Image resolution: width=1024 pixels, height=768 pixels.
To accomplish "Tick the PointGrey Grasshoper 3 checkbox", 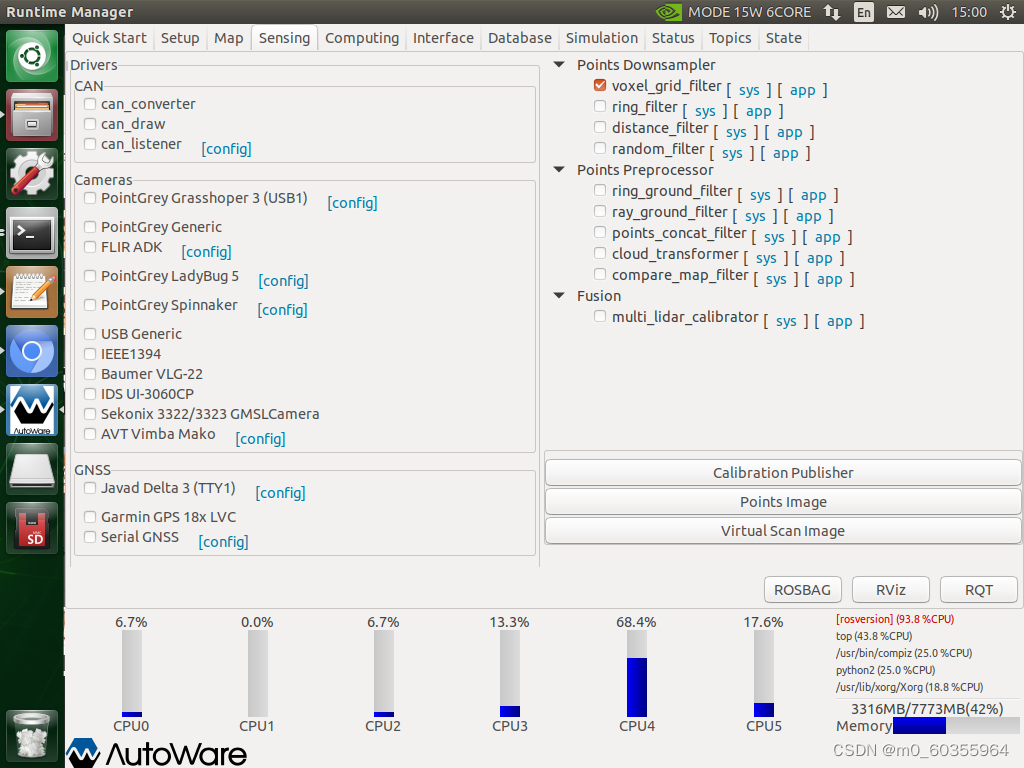I will tap(90, 197).
